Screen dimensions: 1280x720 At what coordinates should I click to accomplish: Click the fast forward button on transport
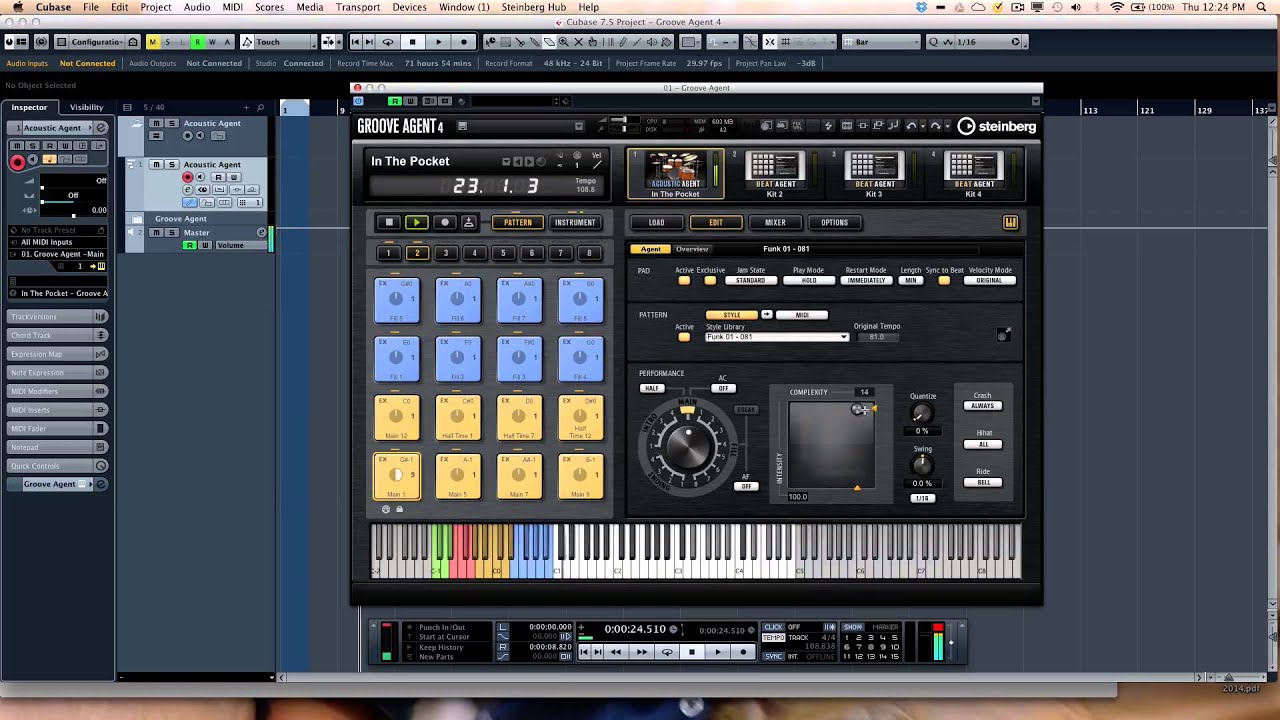tap(641, 652)
